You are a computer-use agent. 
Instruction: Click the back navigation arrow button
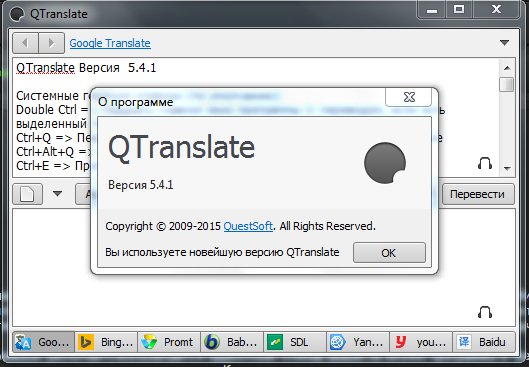(25, 43)
